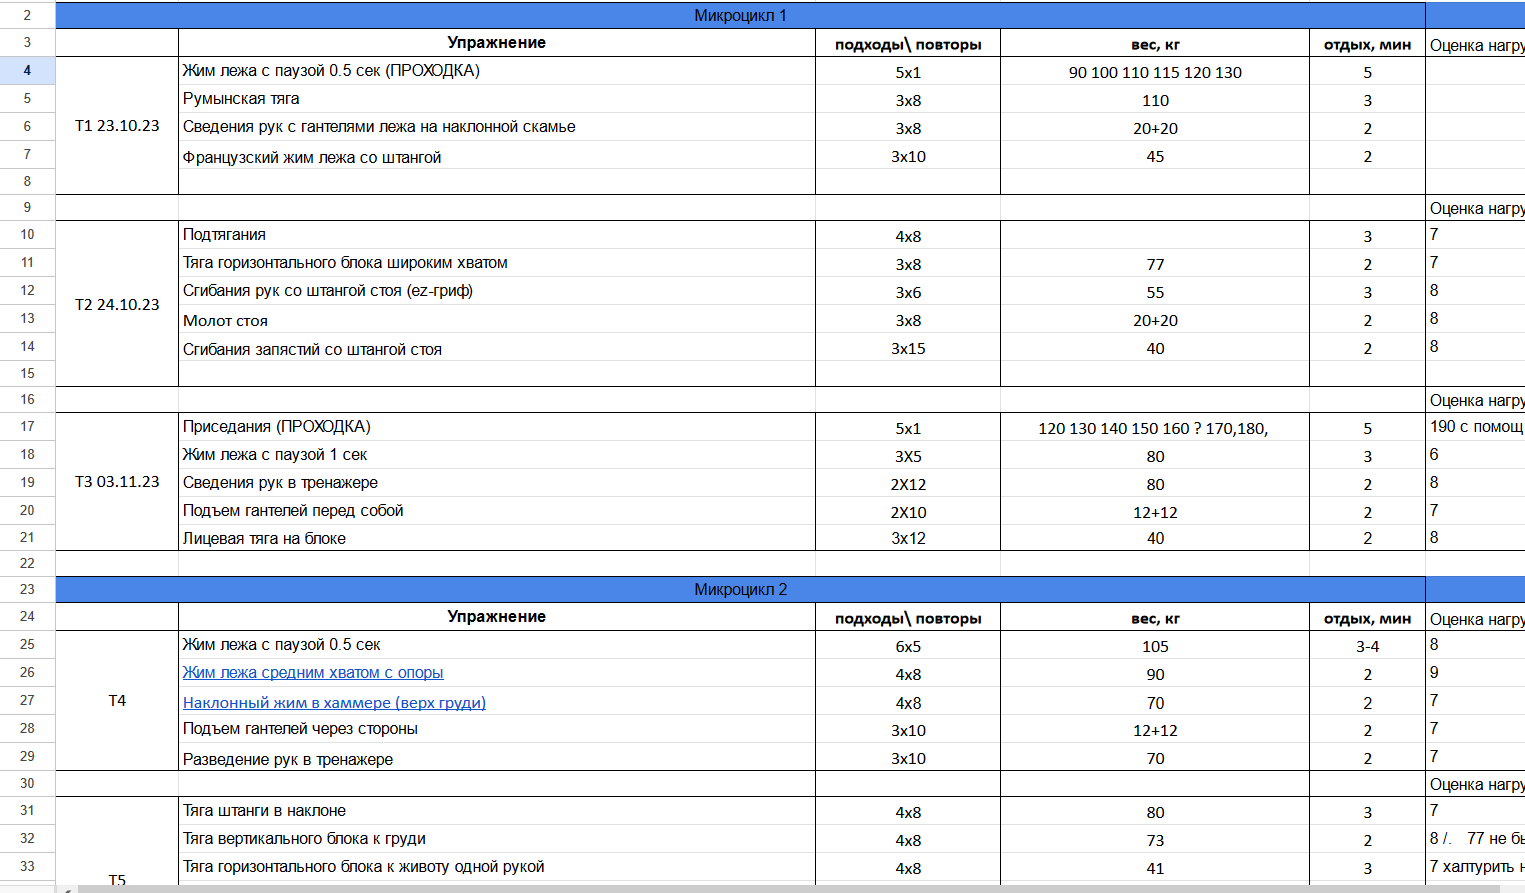The image size is (1525, 893).
Task: Select the 'T4' cell
Action: [117, 701]
